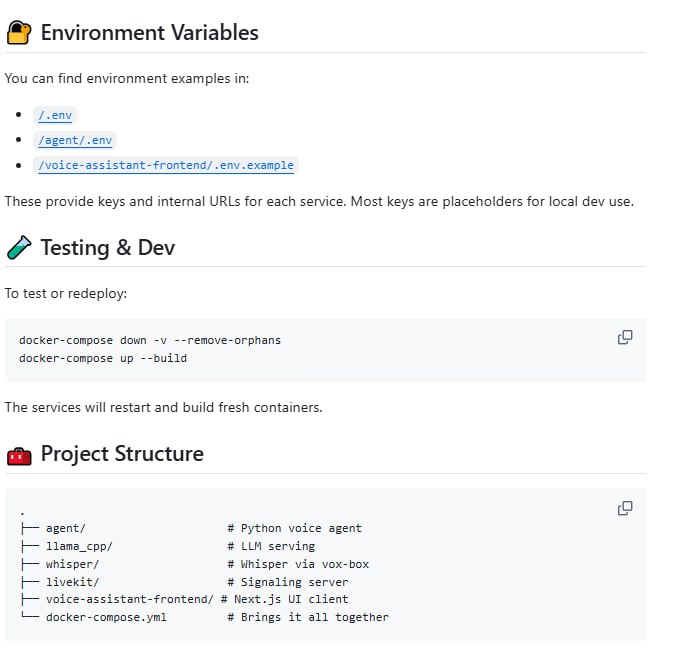Click the toolbox emoji beside Project Structure

(18, 455)
